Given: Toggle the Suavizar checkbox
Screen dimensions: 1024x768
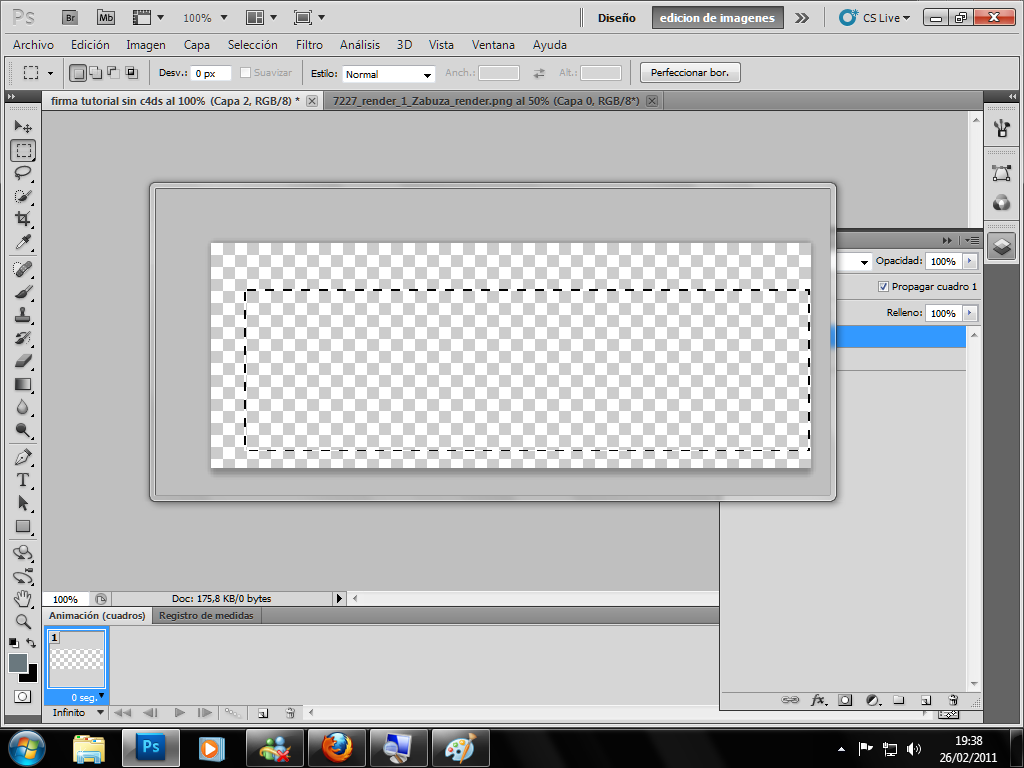Looking at the screenshot, I should pyautogui.click(x=246, y=72).
